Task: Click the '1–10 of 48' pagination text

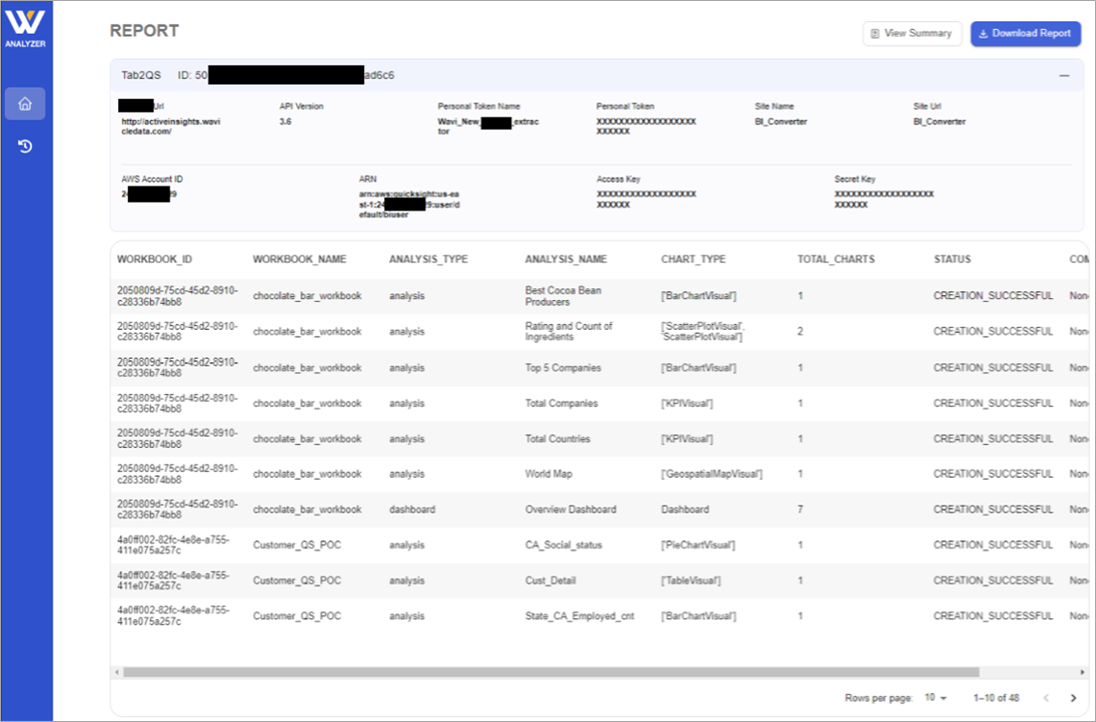Action: pos(996,698)
